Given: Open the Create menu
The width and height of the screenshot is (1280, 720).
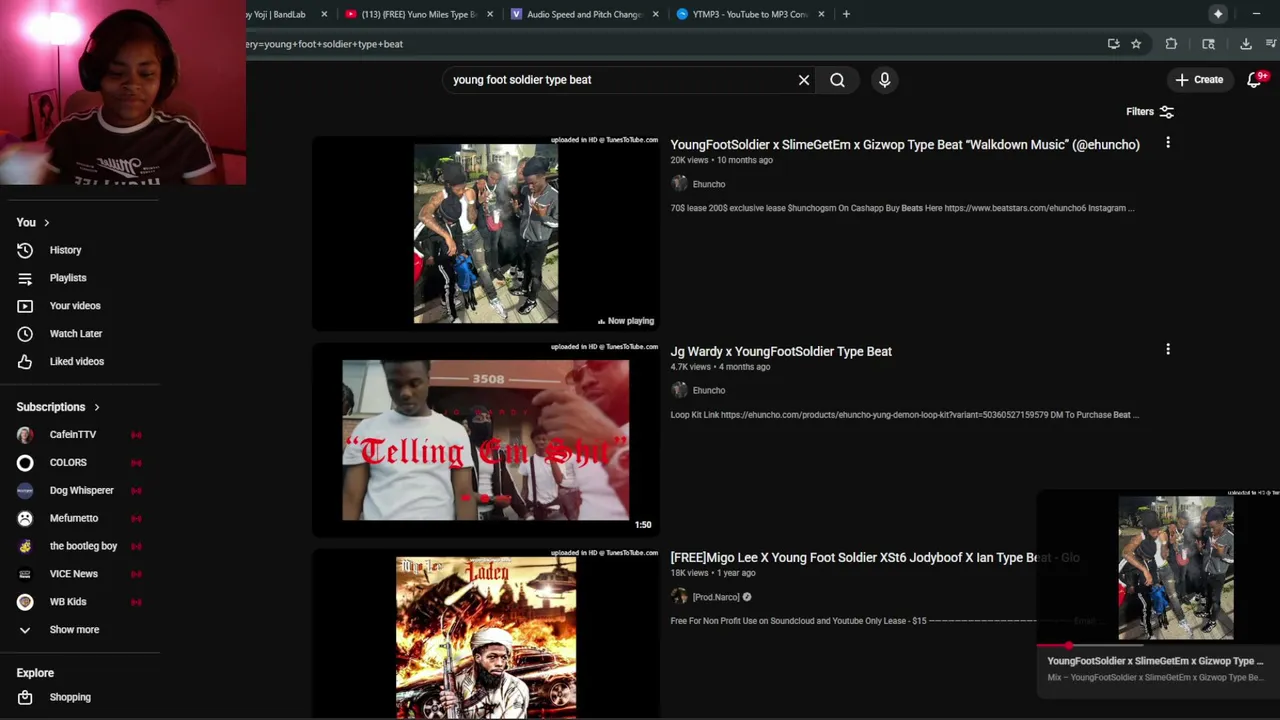Looking at the screenshot, I should tap(1199, 80).
